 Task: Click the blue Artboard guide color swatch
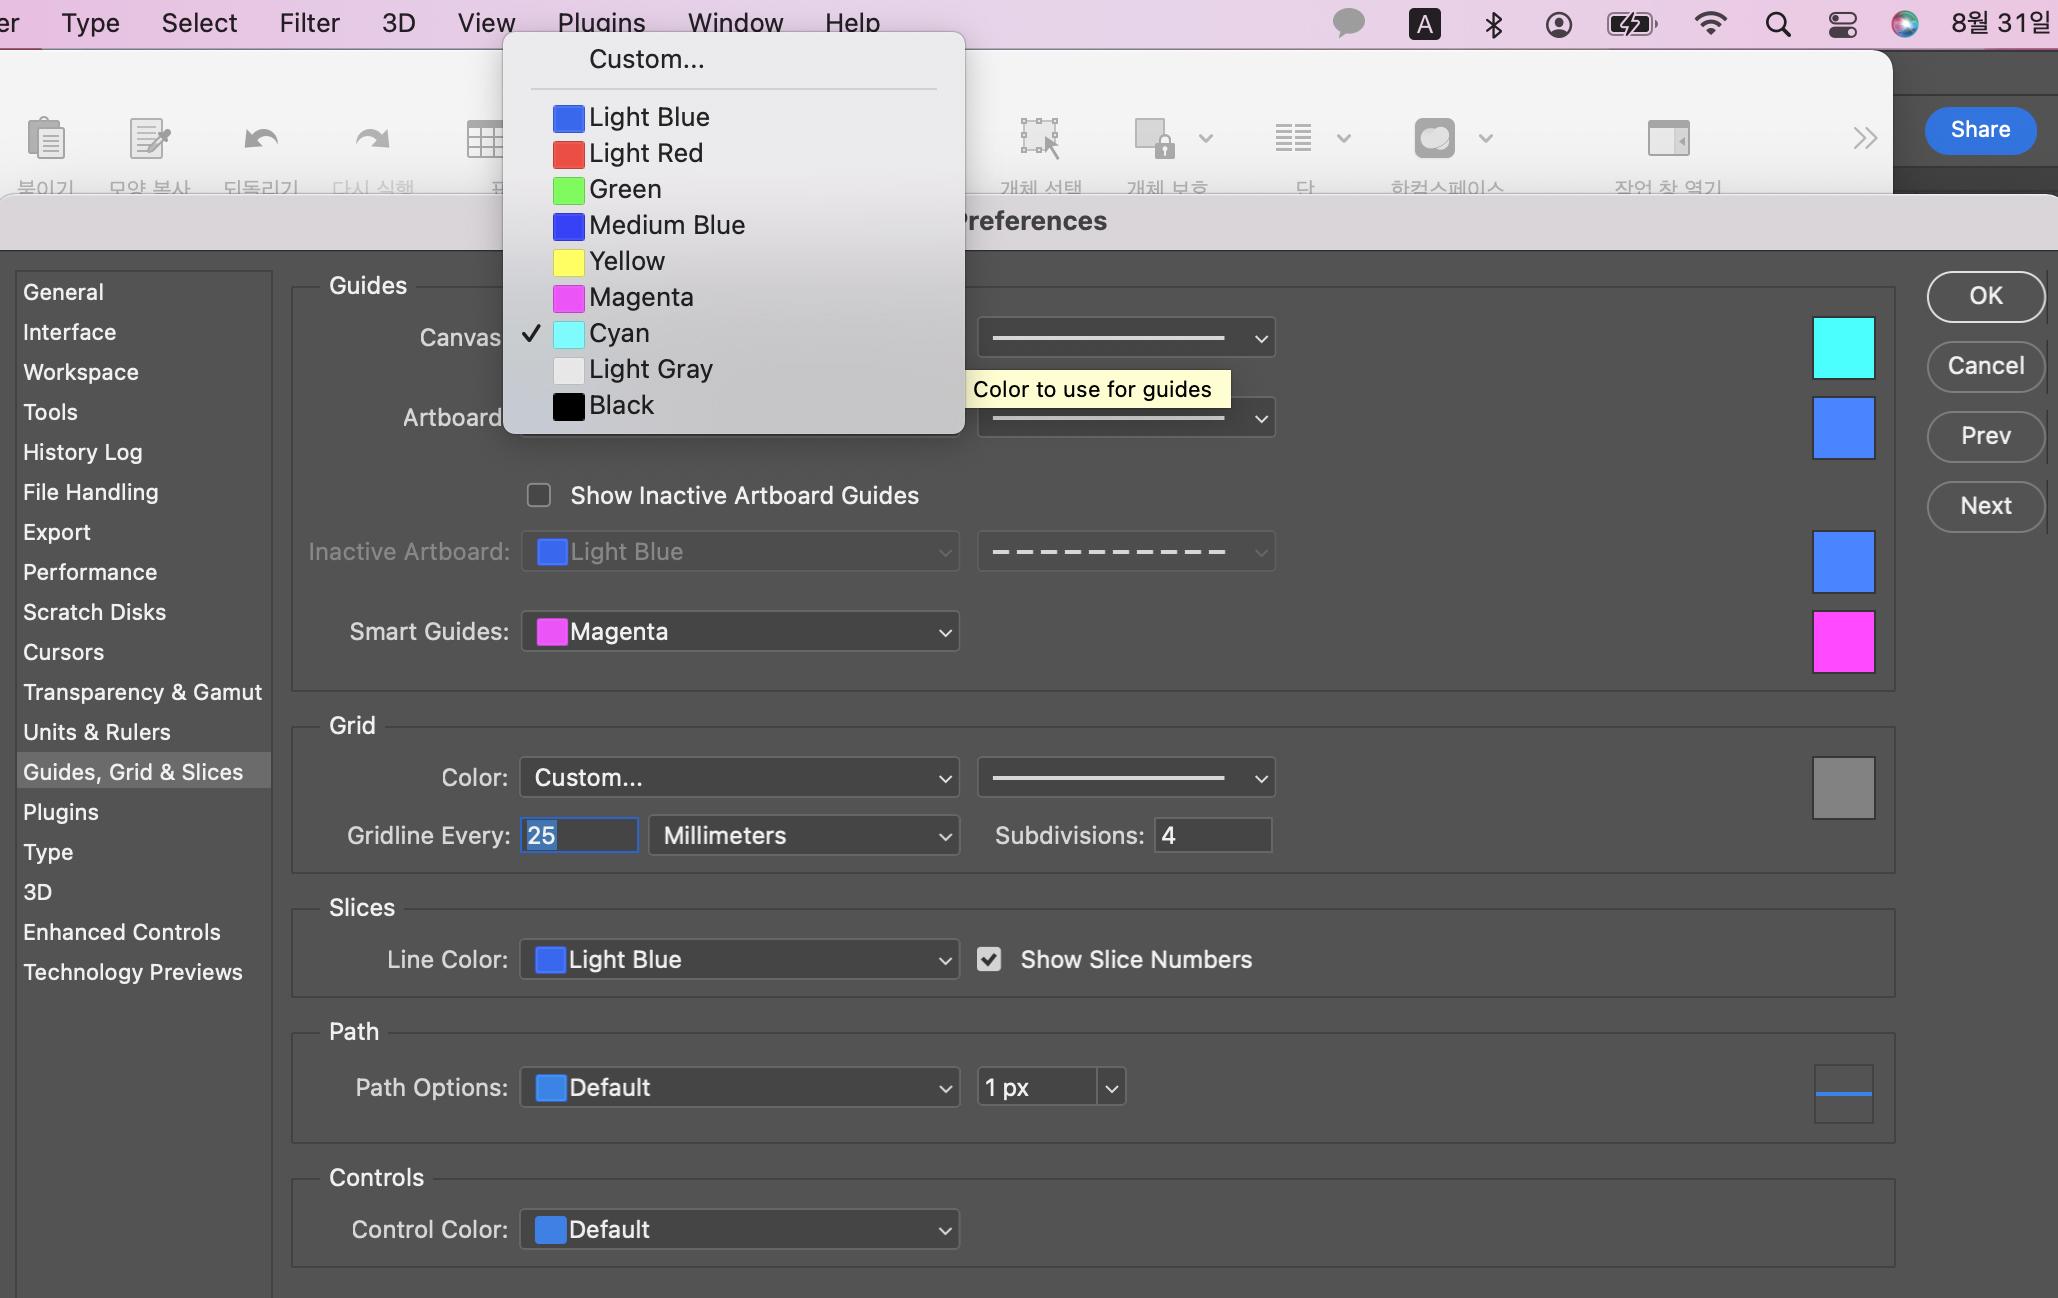pos(1843,428)
